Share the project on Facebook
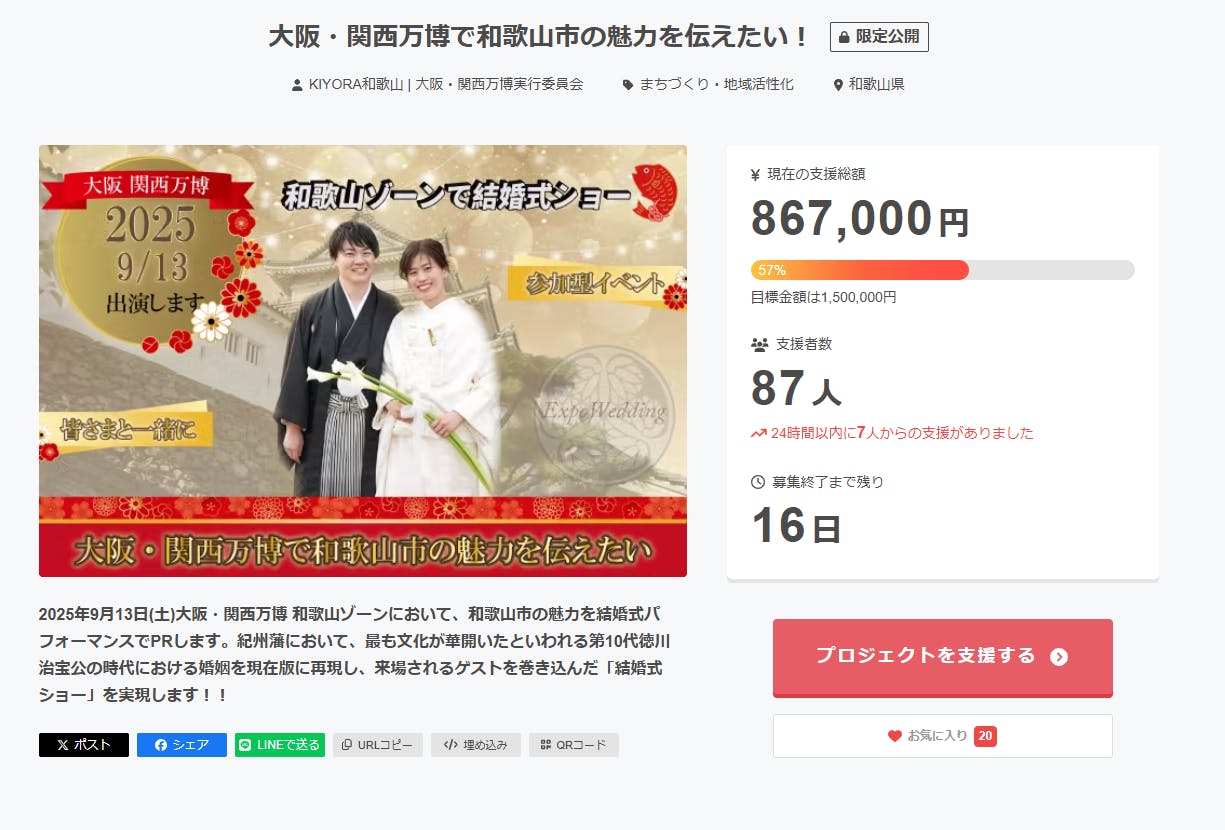This screenshot has width=1225, height=830. click(182, 745)
